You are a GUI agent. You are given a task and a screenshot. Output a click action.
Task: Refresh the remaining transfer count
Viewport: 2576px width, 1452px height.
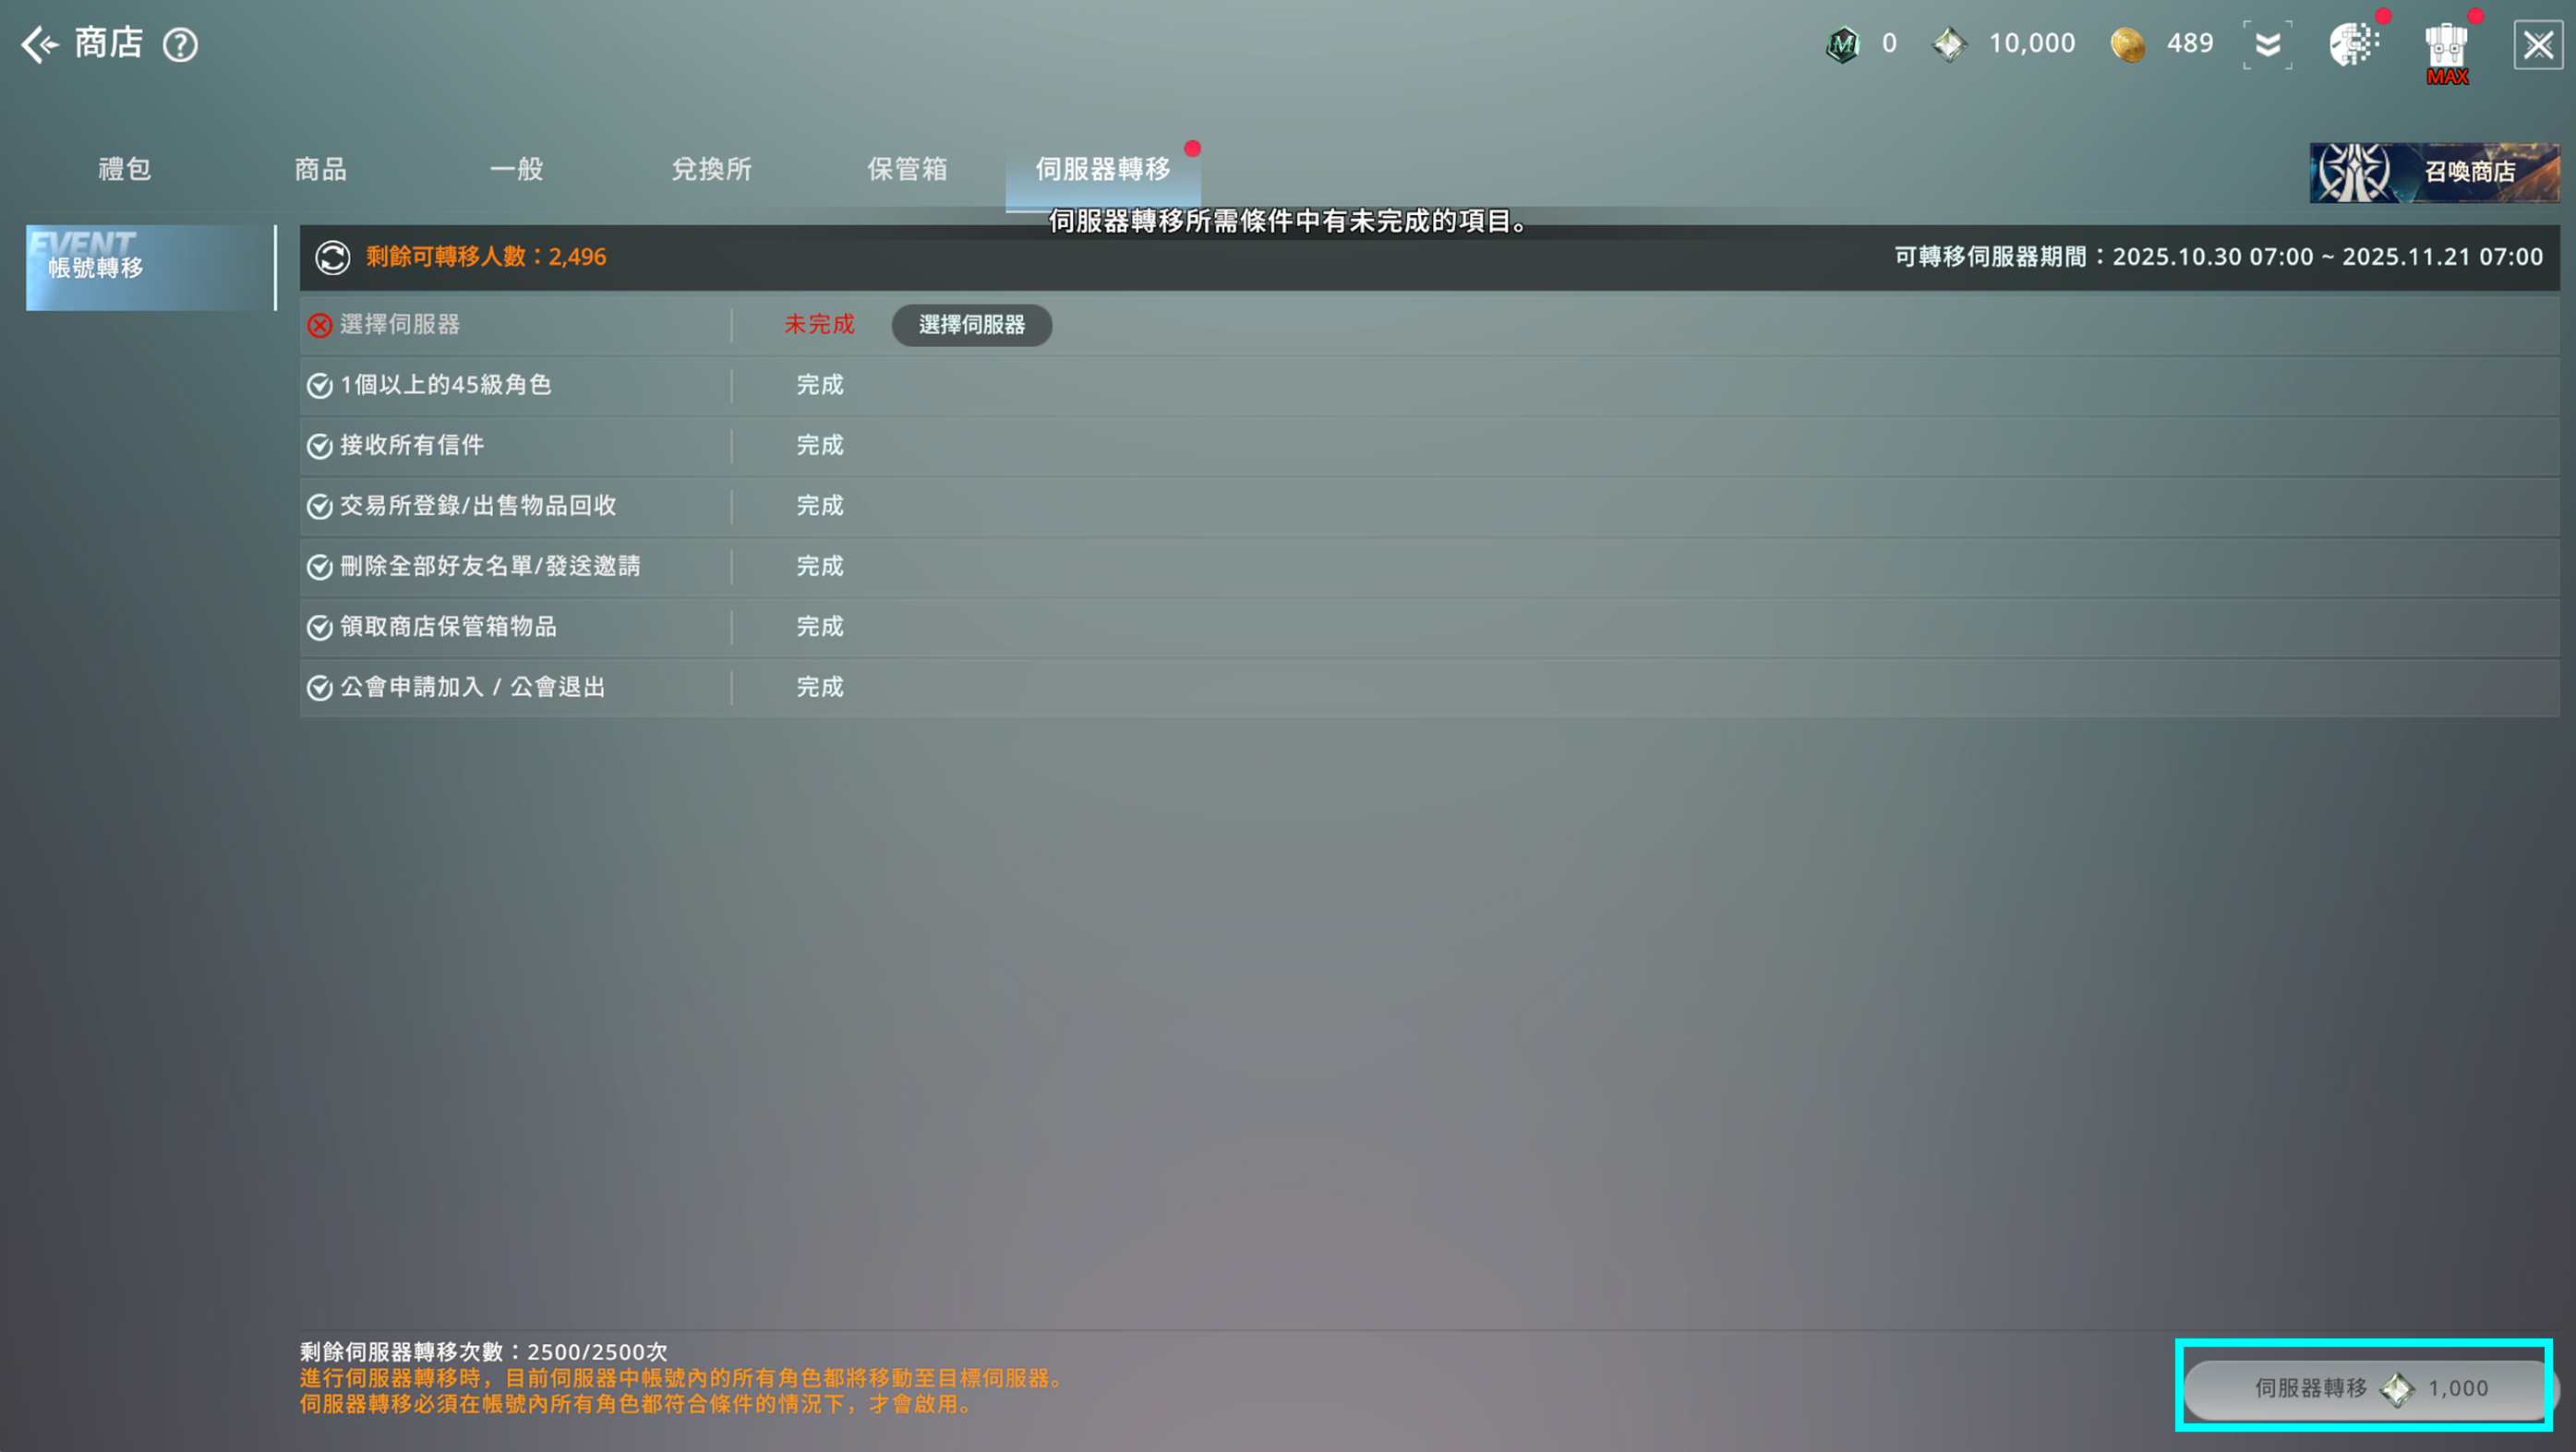click(x=332, y=257)
